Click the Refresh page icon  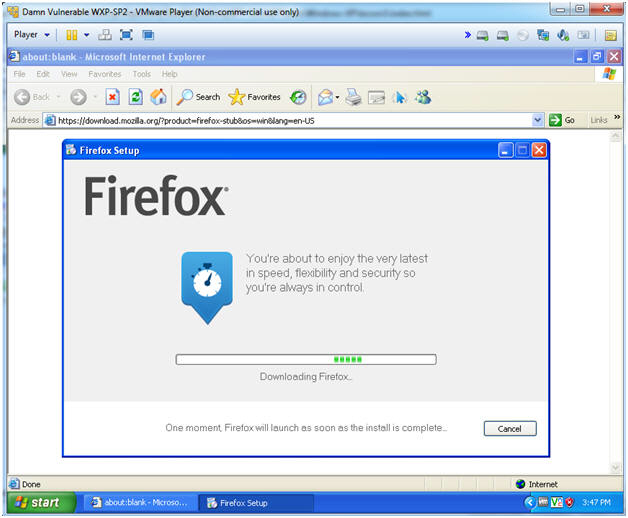(x=135, y=97)
